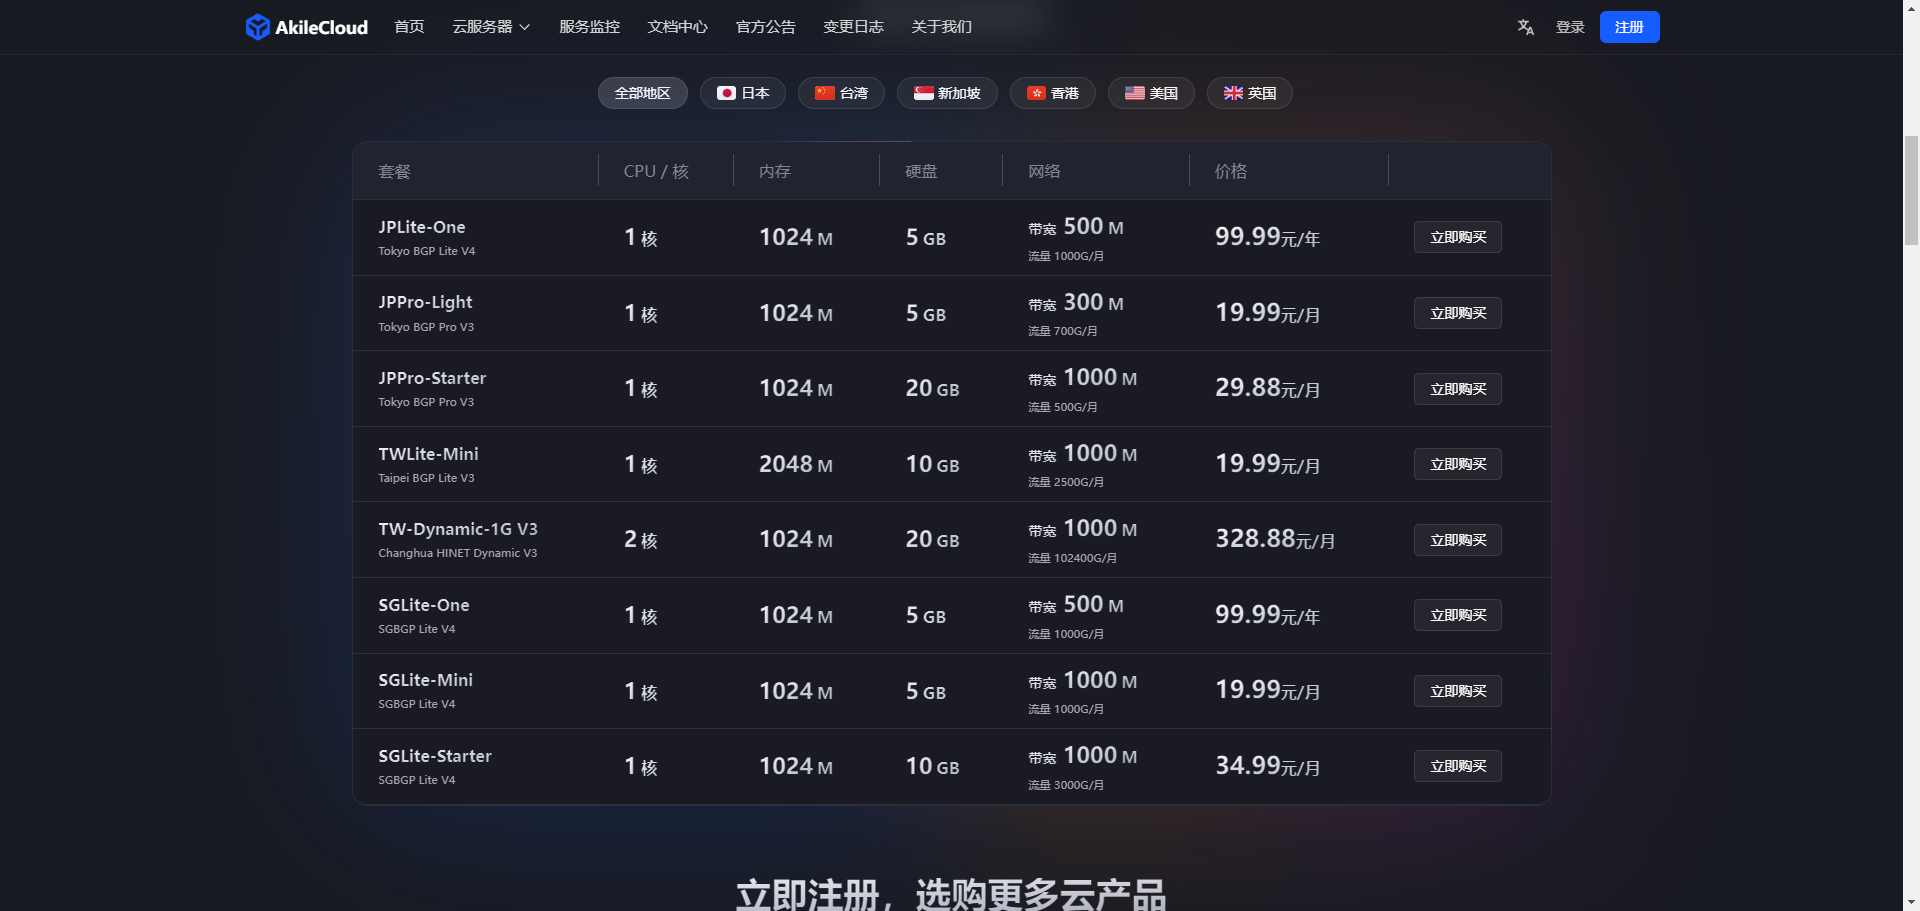Buy the TW-Dynamic-1G V3 plan
The image size is (1920, 911).
pos(1457,540)
